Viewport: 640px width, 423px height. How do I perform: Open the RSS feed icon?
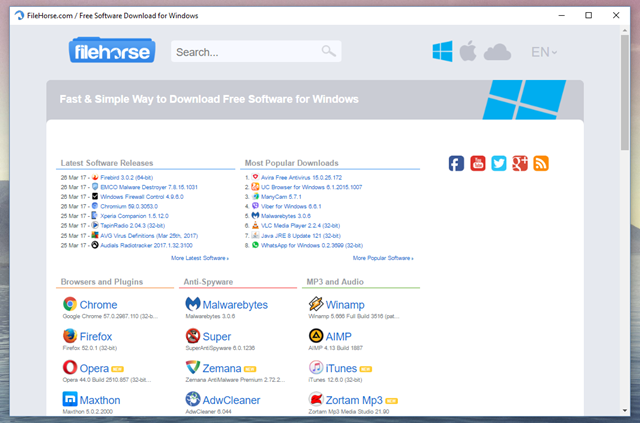[541, 163]
